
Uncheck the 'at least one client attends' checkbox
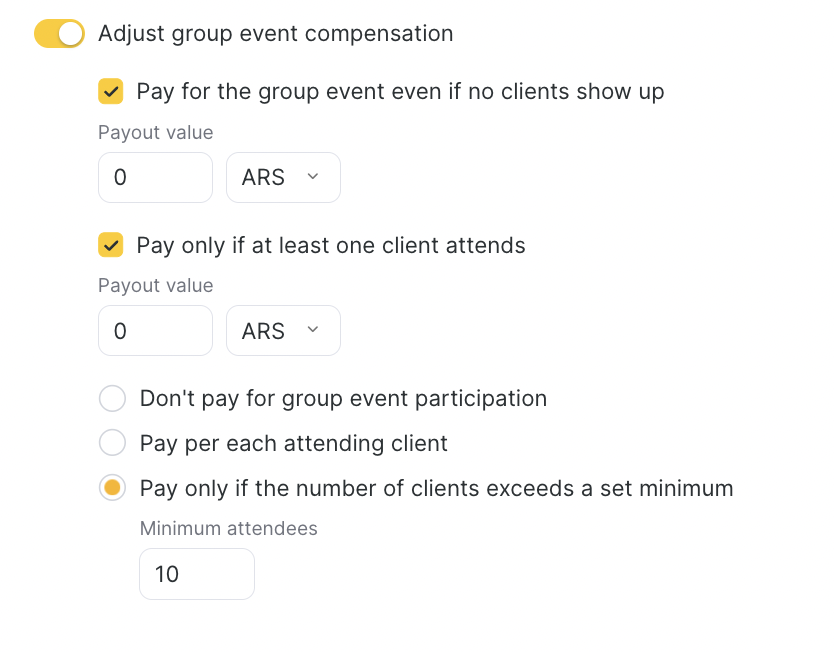(111, 245)
